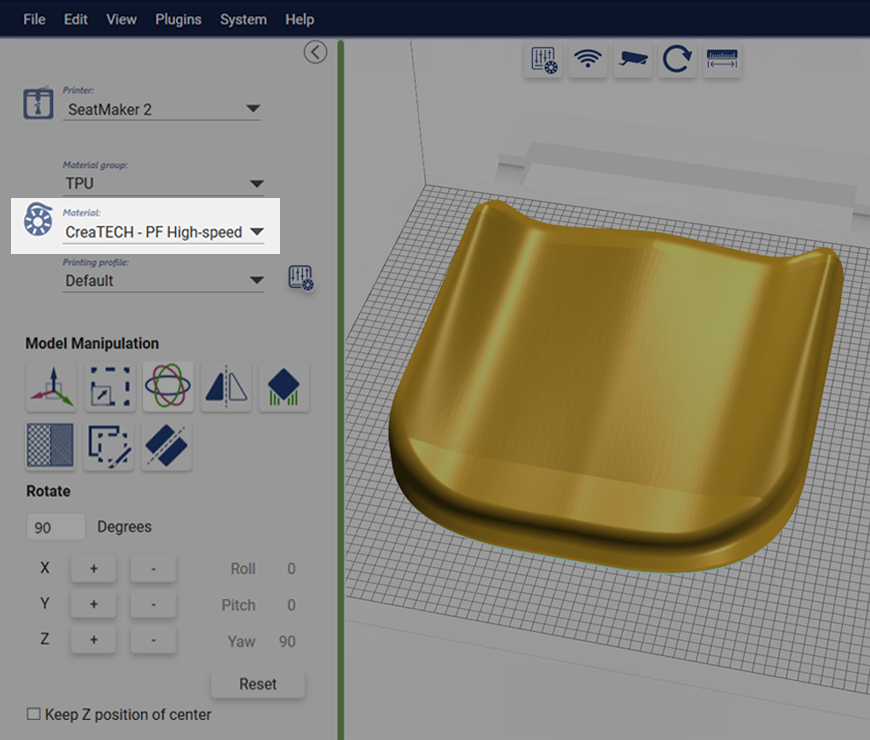Decrease Y rotation with minus button

tap(153, 604)
